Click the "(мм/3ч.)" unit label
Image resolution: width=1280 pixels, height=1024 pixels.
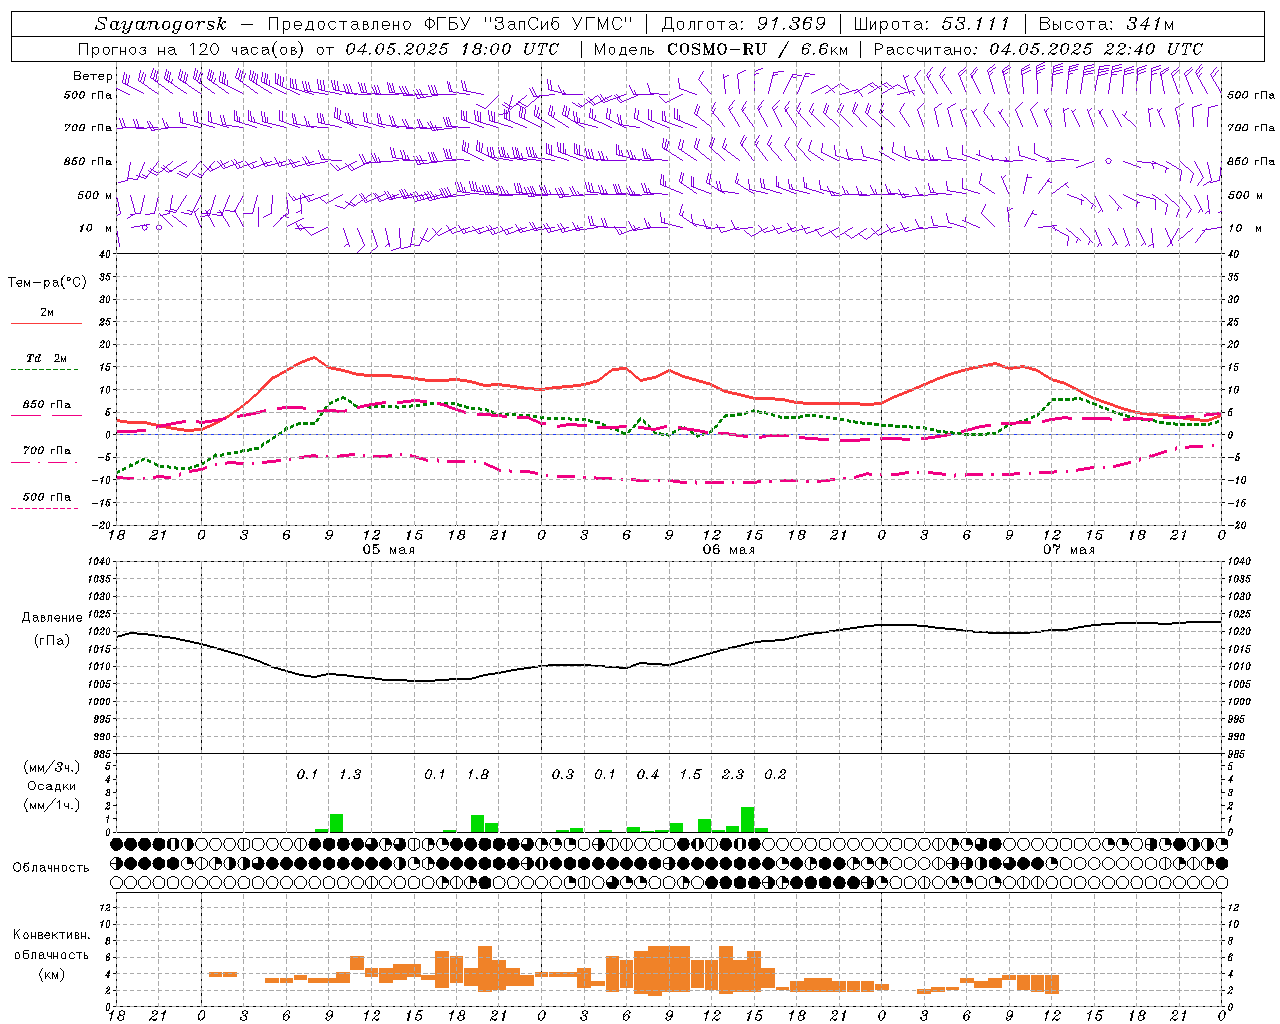(x=52, y=767)
